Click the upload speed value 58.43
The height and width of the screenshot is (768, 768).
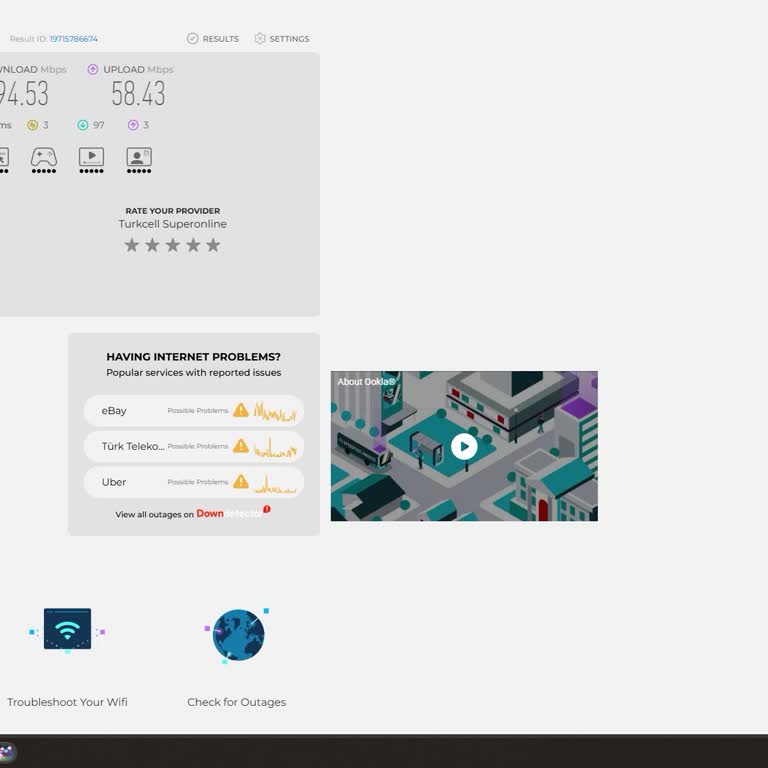[138, 94]
